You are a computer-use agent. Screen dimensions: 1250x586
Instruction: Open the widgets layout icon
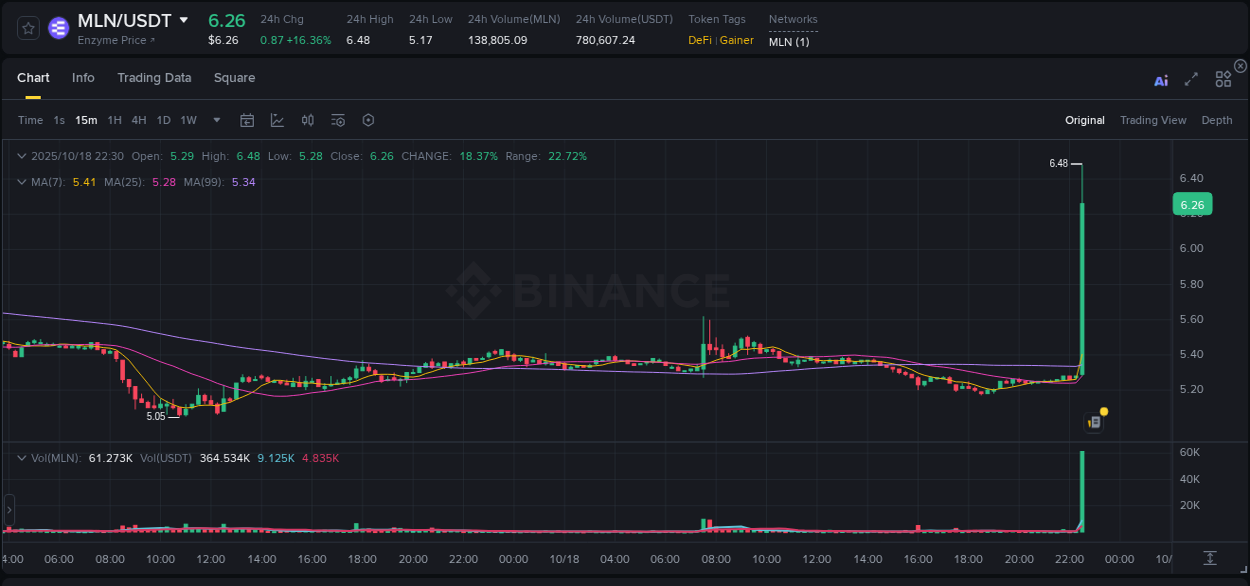[1223, 79]
